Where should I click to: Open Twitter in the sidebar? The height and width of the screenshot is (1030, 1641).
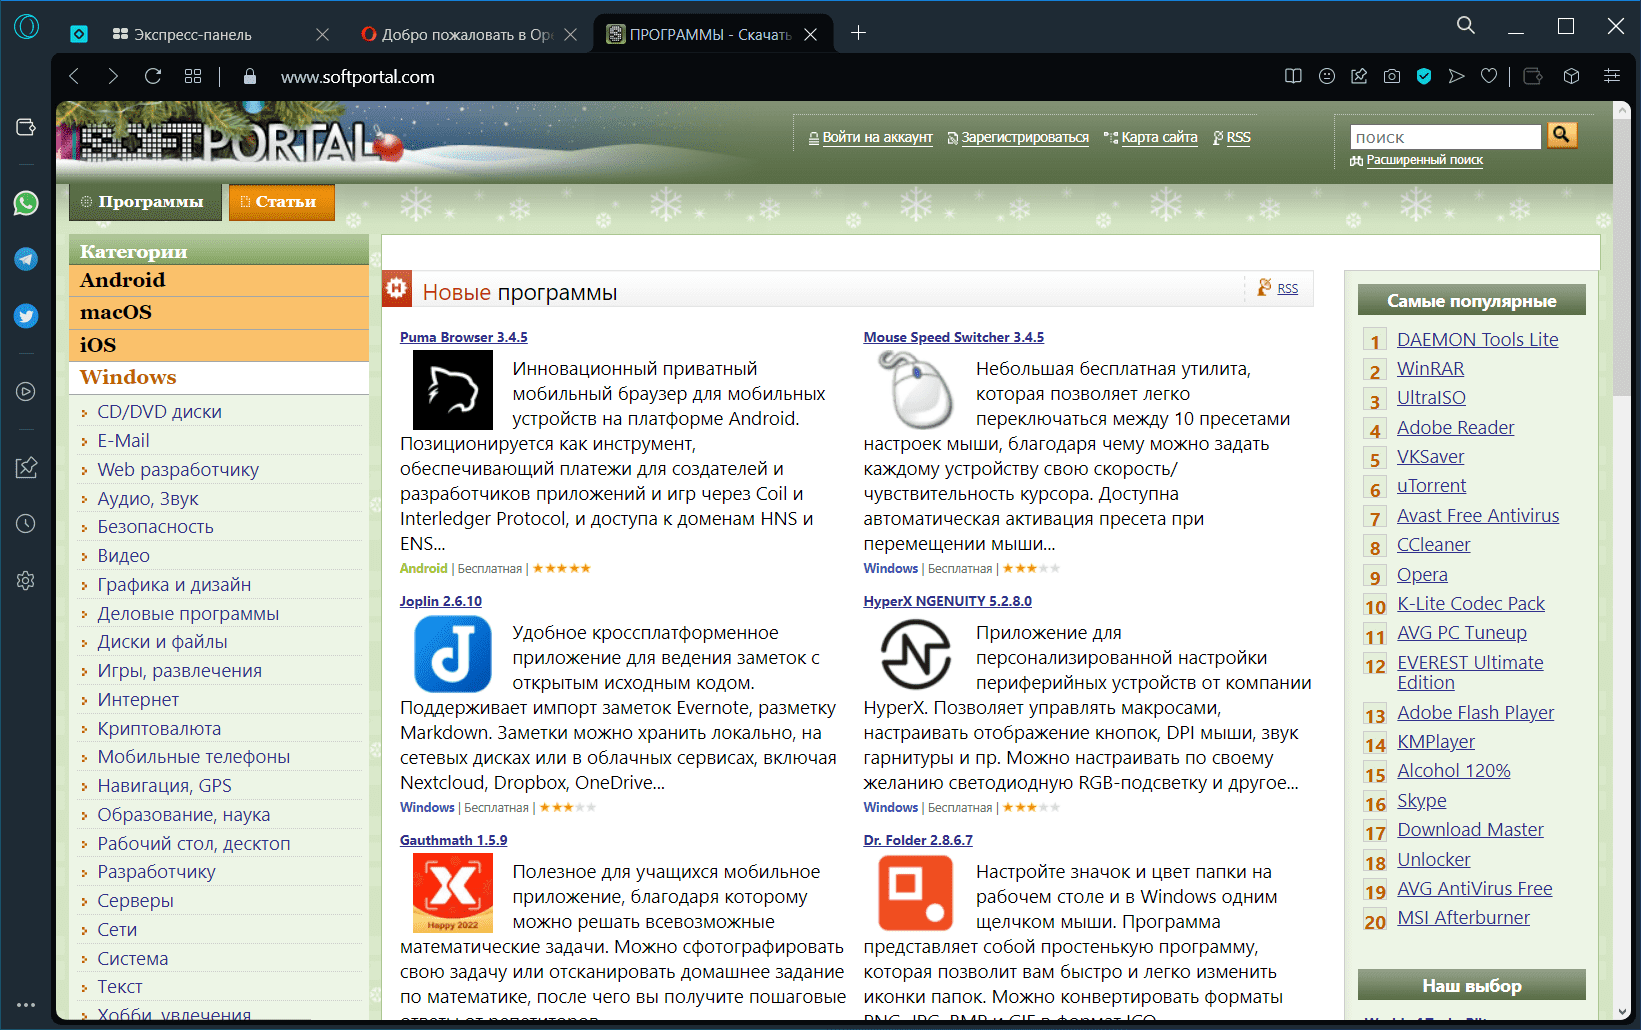pos(26,316)
